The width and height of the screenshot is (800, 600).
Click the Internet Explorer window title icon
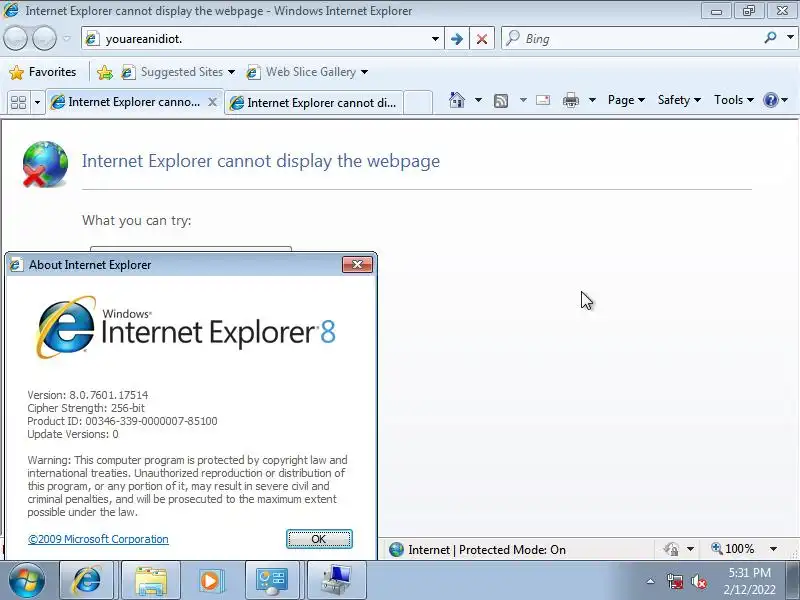(11, 10)
